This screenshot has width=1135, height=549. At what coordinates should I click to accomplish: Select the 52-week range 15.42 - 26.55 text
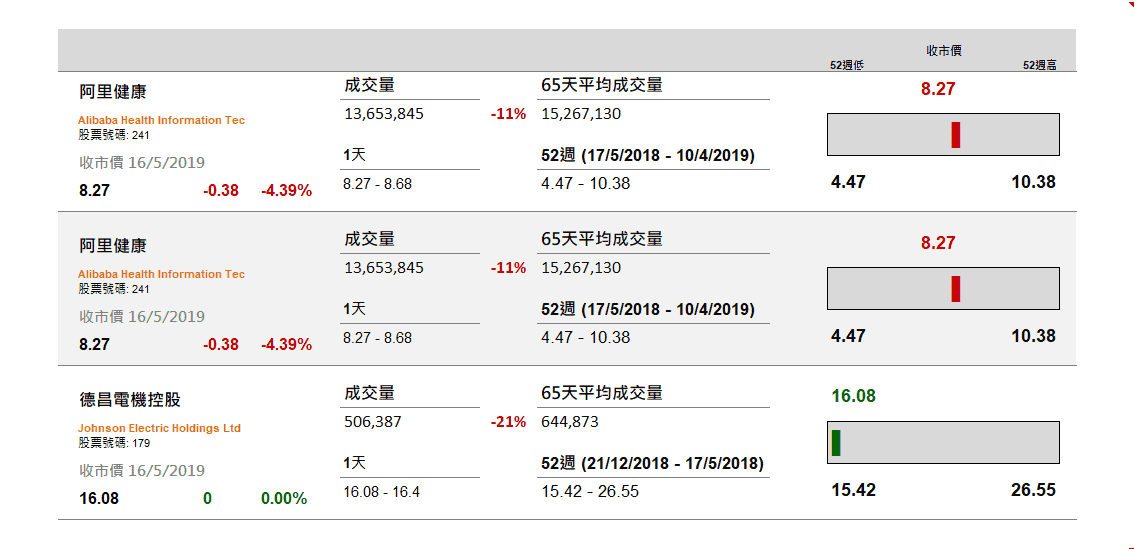(590, 492)
